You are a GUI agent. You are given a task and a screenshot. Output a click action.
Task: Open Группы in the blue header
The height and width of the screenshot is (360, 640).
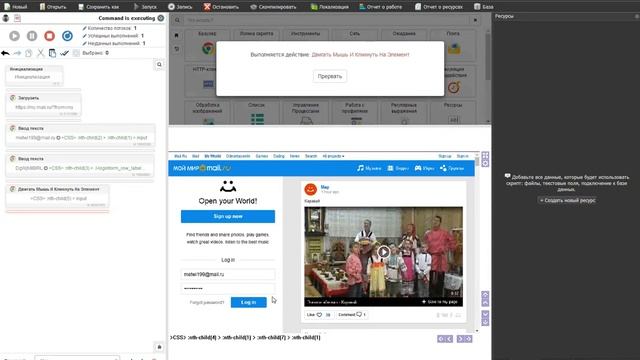pos(452,168)
